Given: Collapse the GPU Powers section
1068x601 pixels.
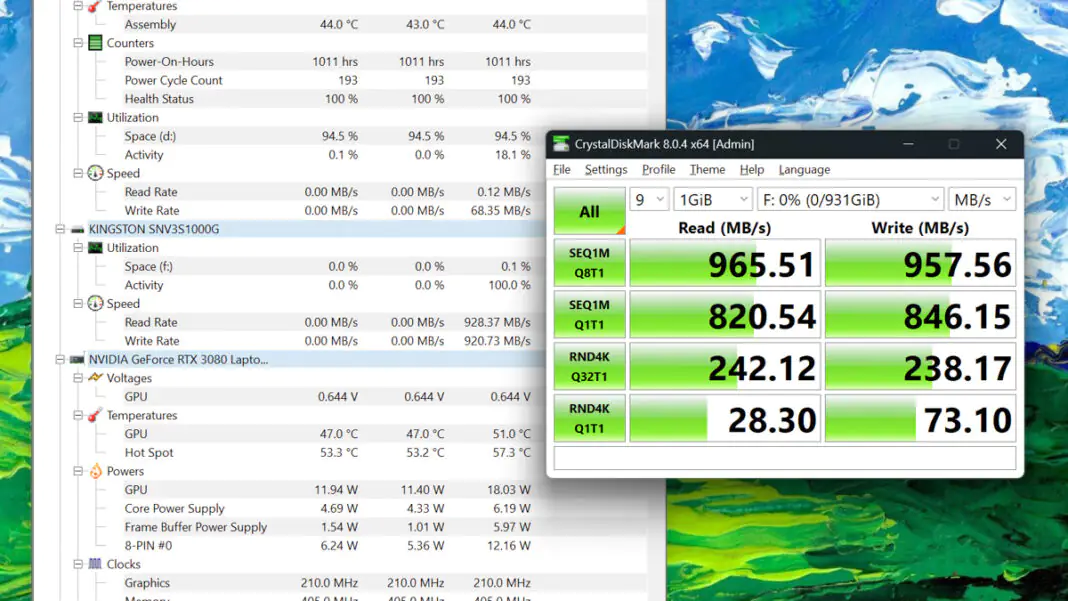Looking at the screenshot, I should point(78,471).
